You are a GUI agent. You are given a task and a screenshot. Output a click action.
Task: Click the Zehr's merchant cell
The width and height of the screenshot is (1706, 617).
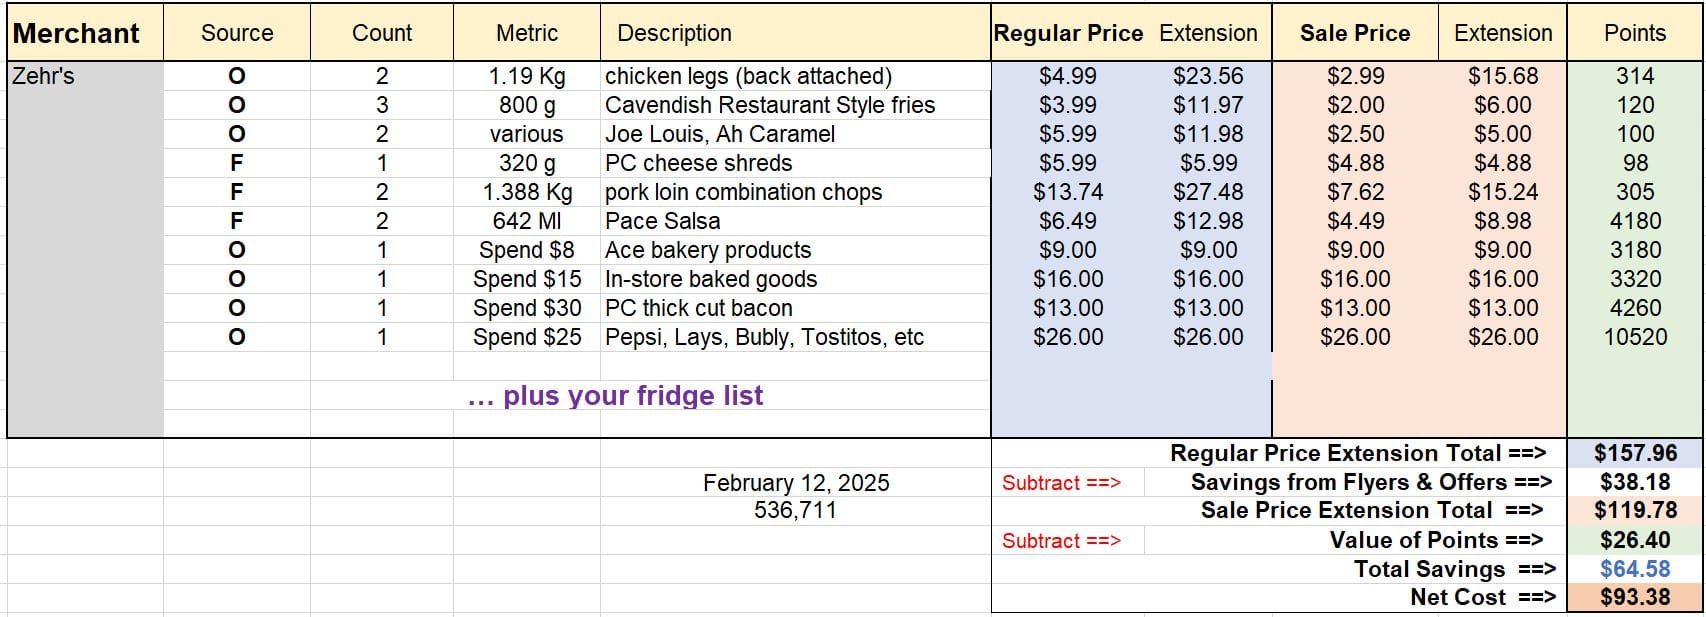85,76
